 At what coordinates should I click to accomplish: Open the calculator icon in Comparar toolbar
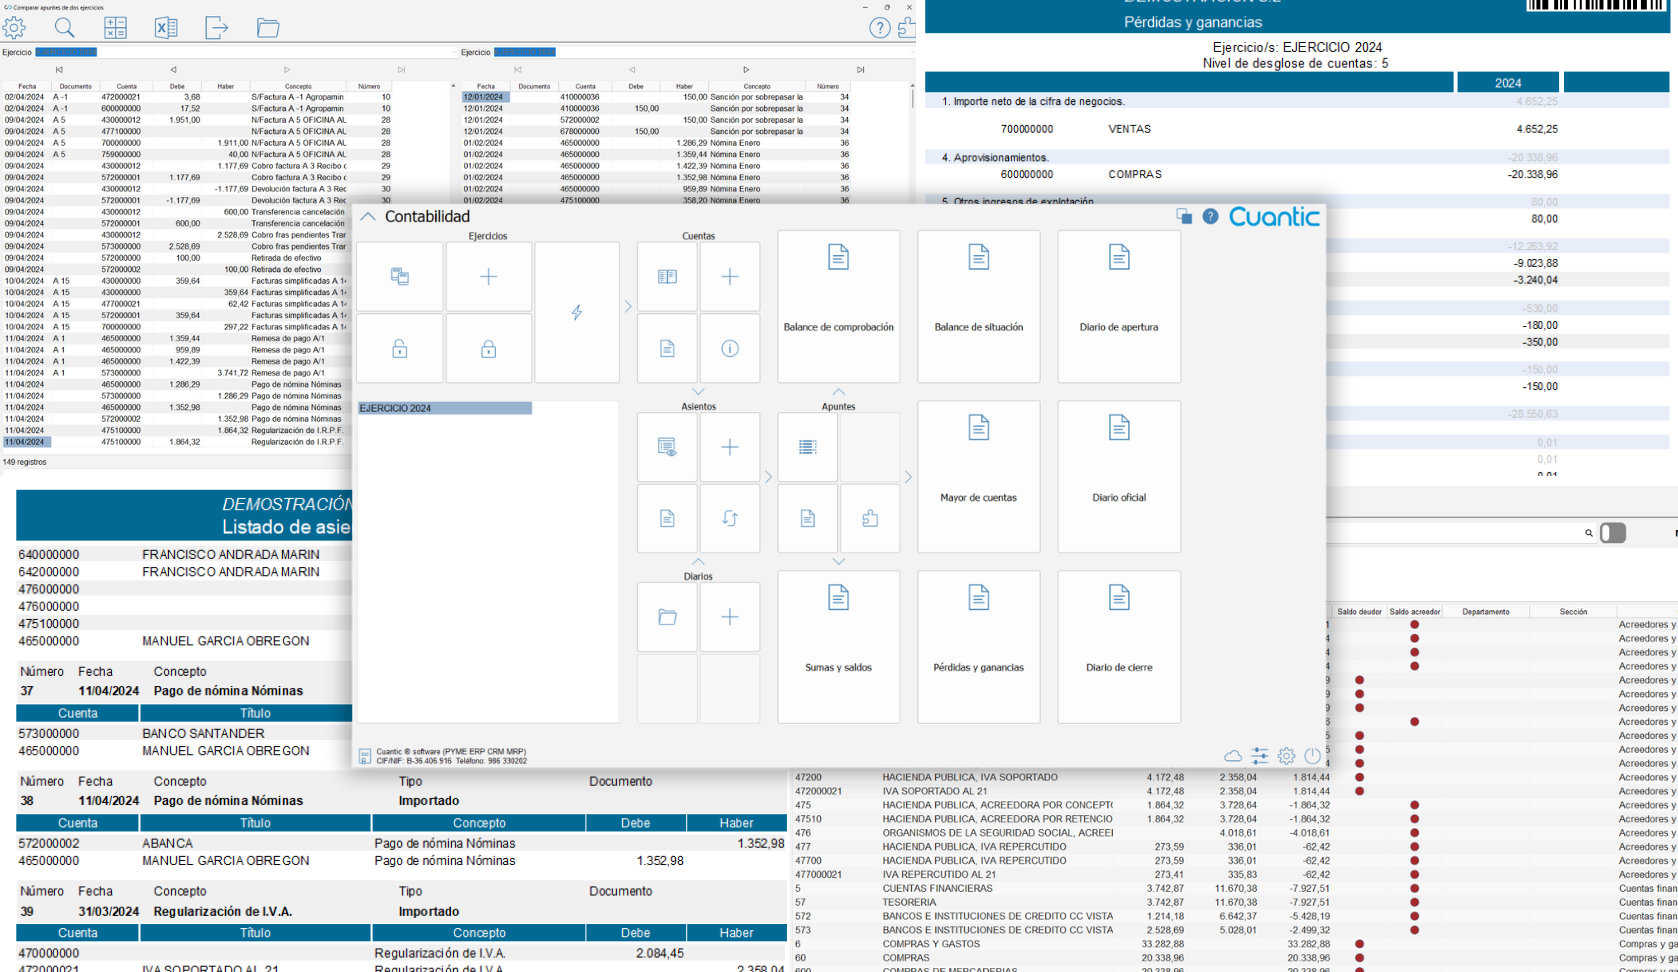[x=116, y=28]
